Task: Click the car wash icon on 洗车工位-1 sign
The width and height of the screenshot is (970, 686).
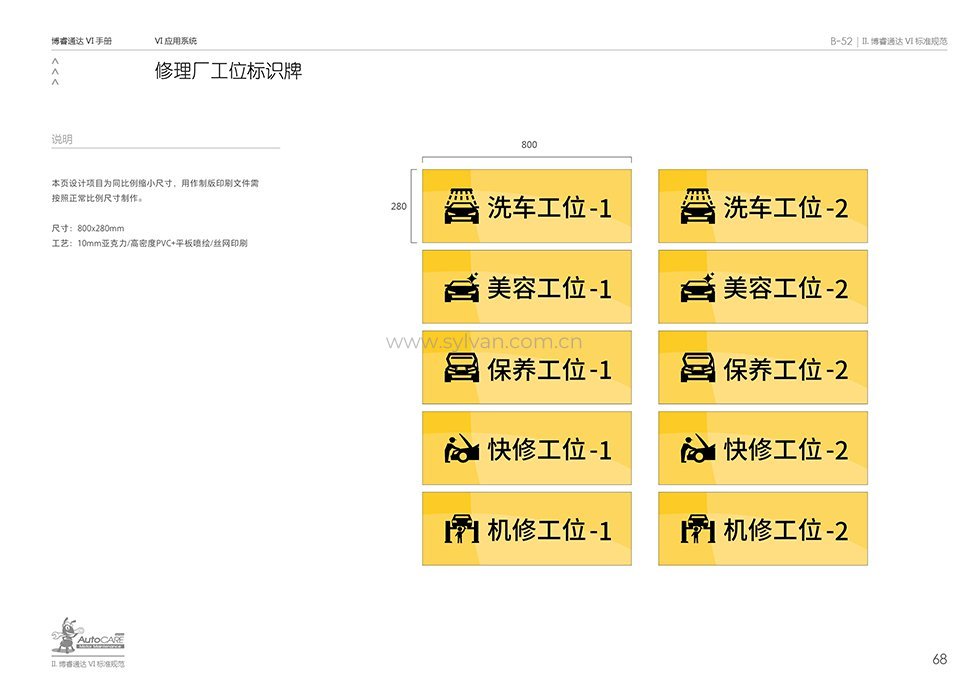Action: pos(461,207)
